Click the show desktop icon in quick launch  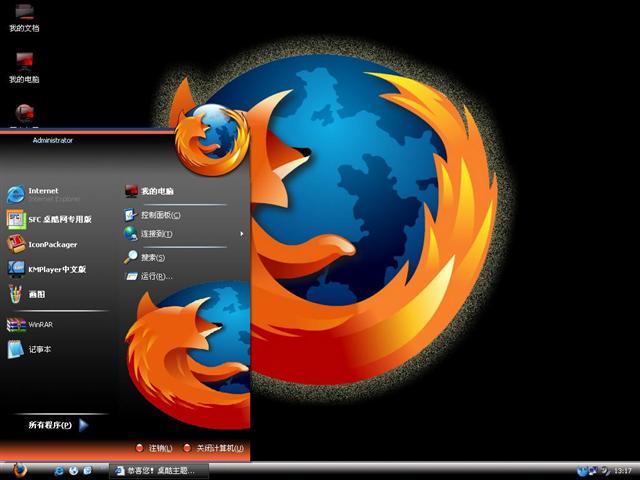[x=87, y=471]
